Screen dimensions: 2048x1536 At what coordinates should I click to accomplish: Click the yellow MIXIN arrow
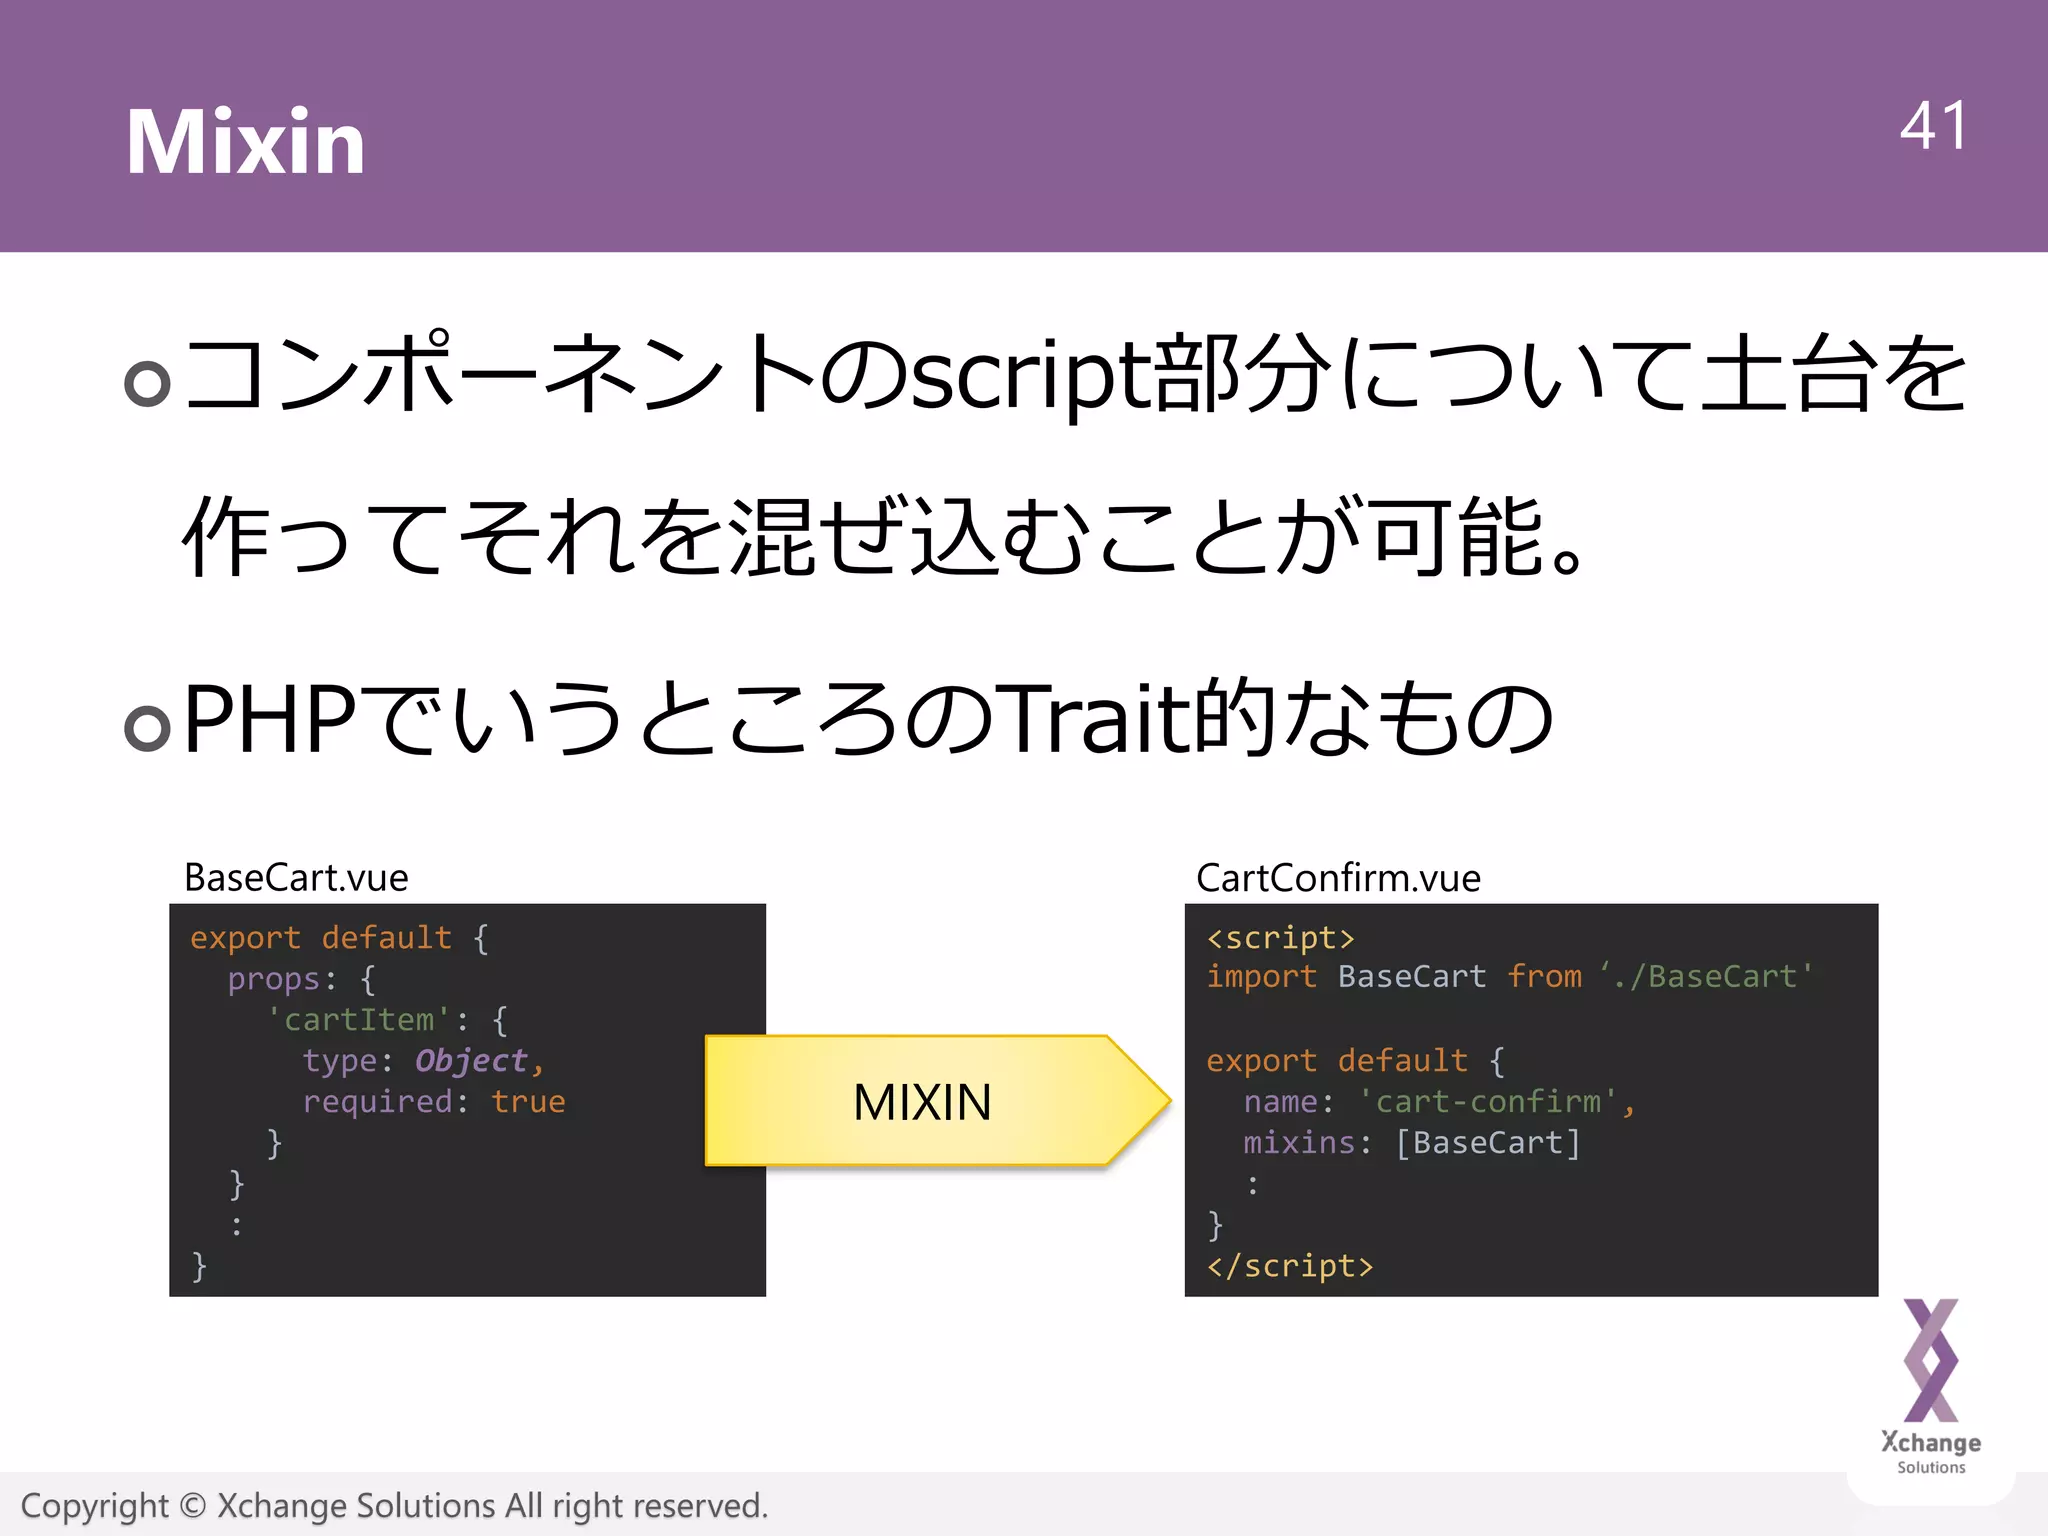937,1101
